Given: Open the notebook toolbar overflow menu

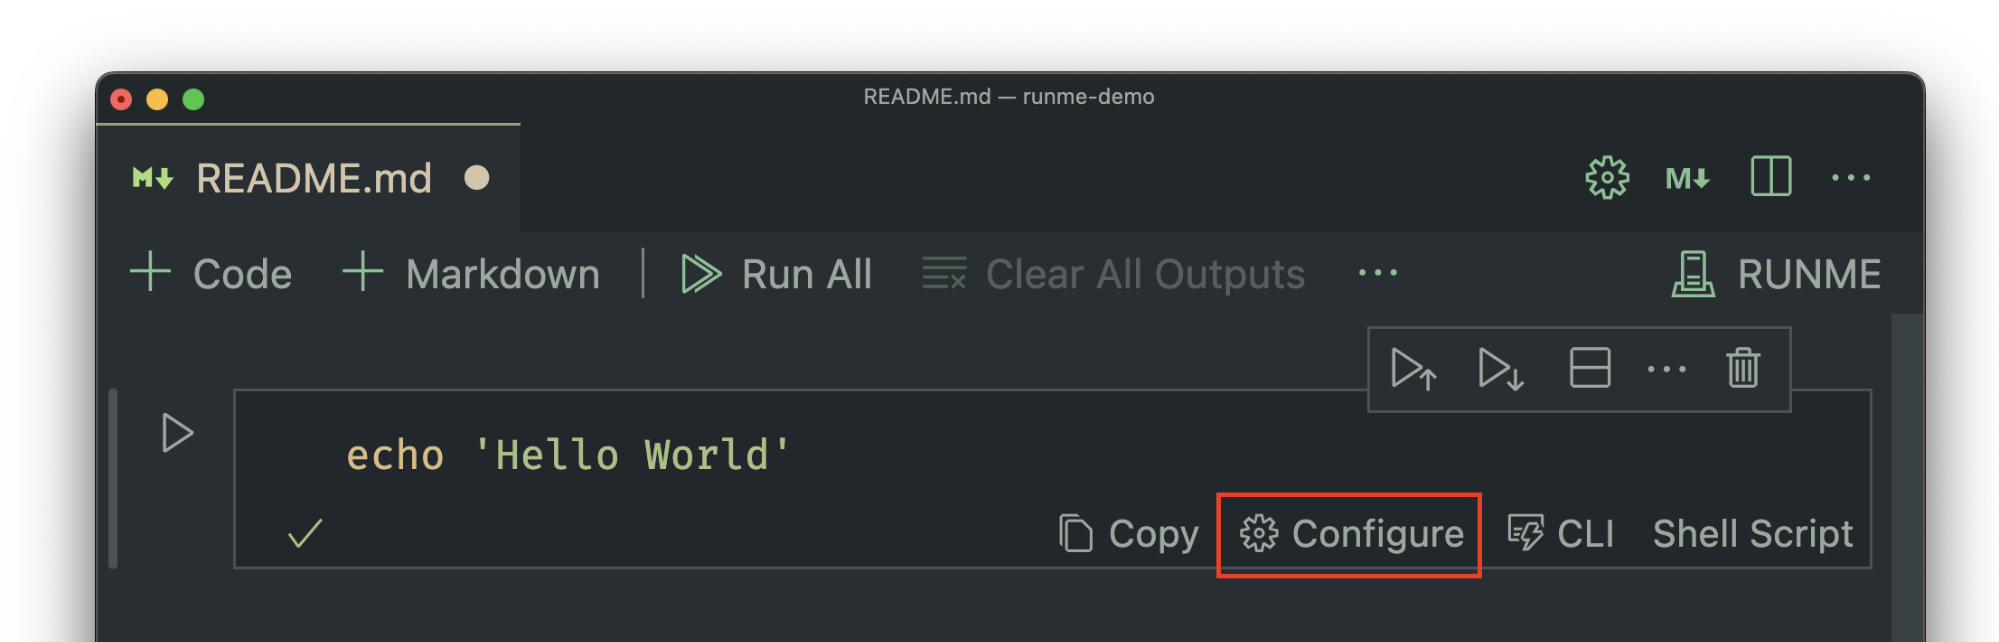Looking at the screenshot, I should click(x=1378, y=273).
